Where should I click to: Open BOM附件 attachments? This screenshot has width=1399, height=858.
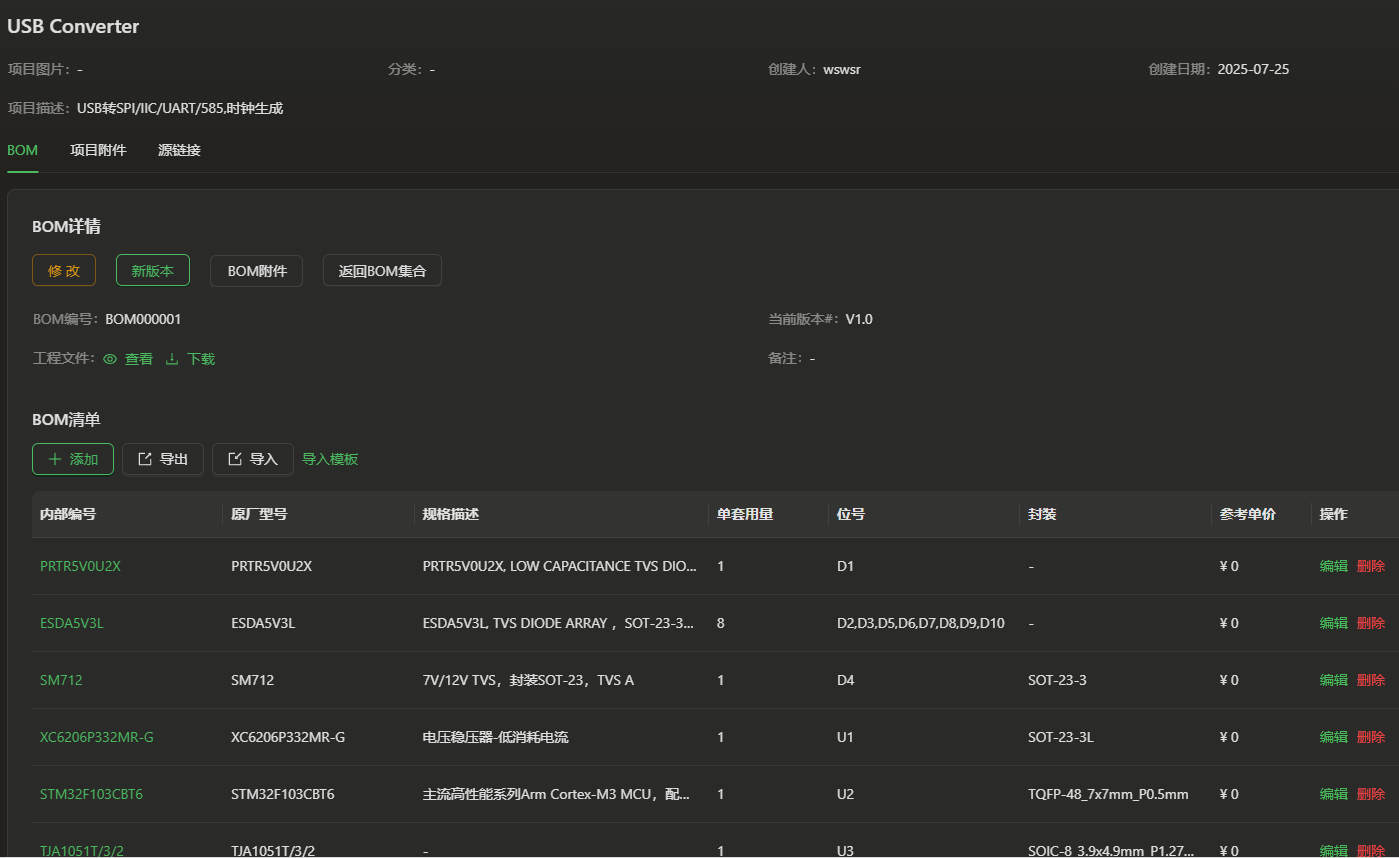256,271
